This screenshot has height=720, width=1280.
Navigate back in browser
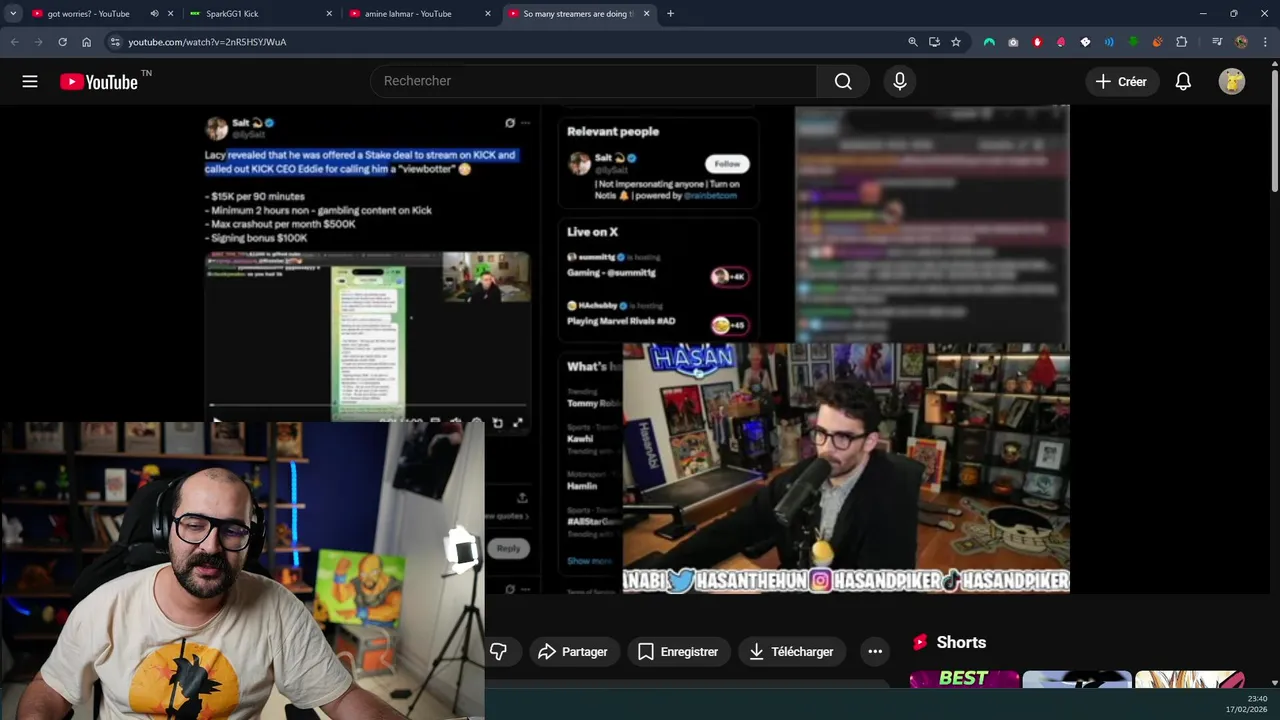pos(14,42)
